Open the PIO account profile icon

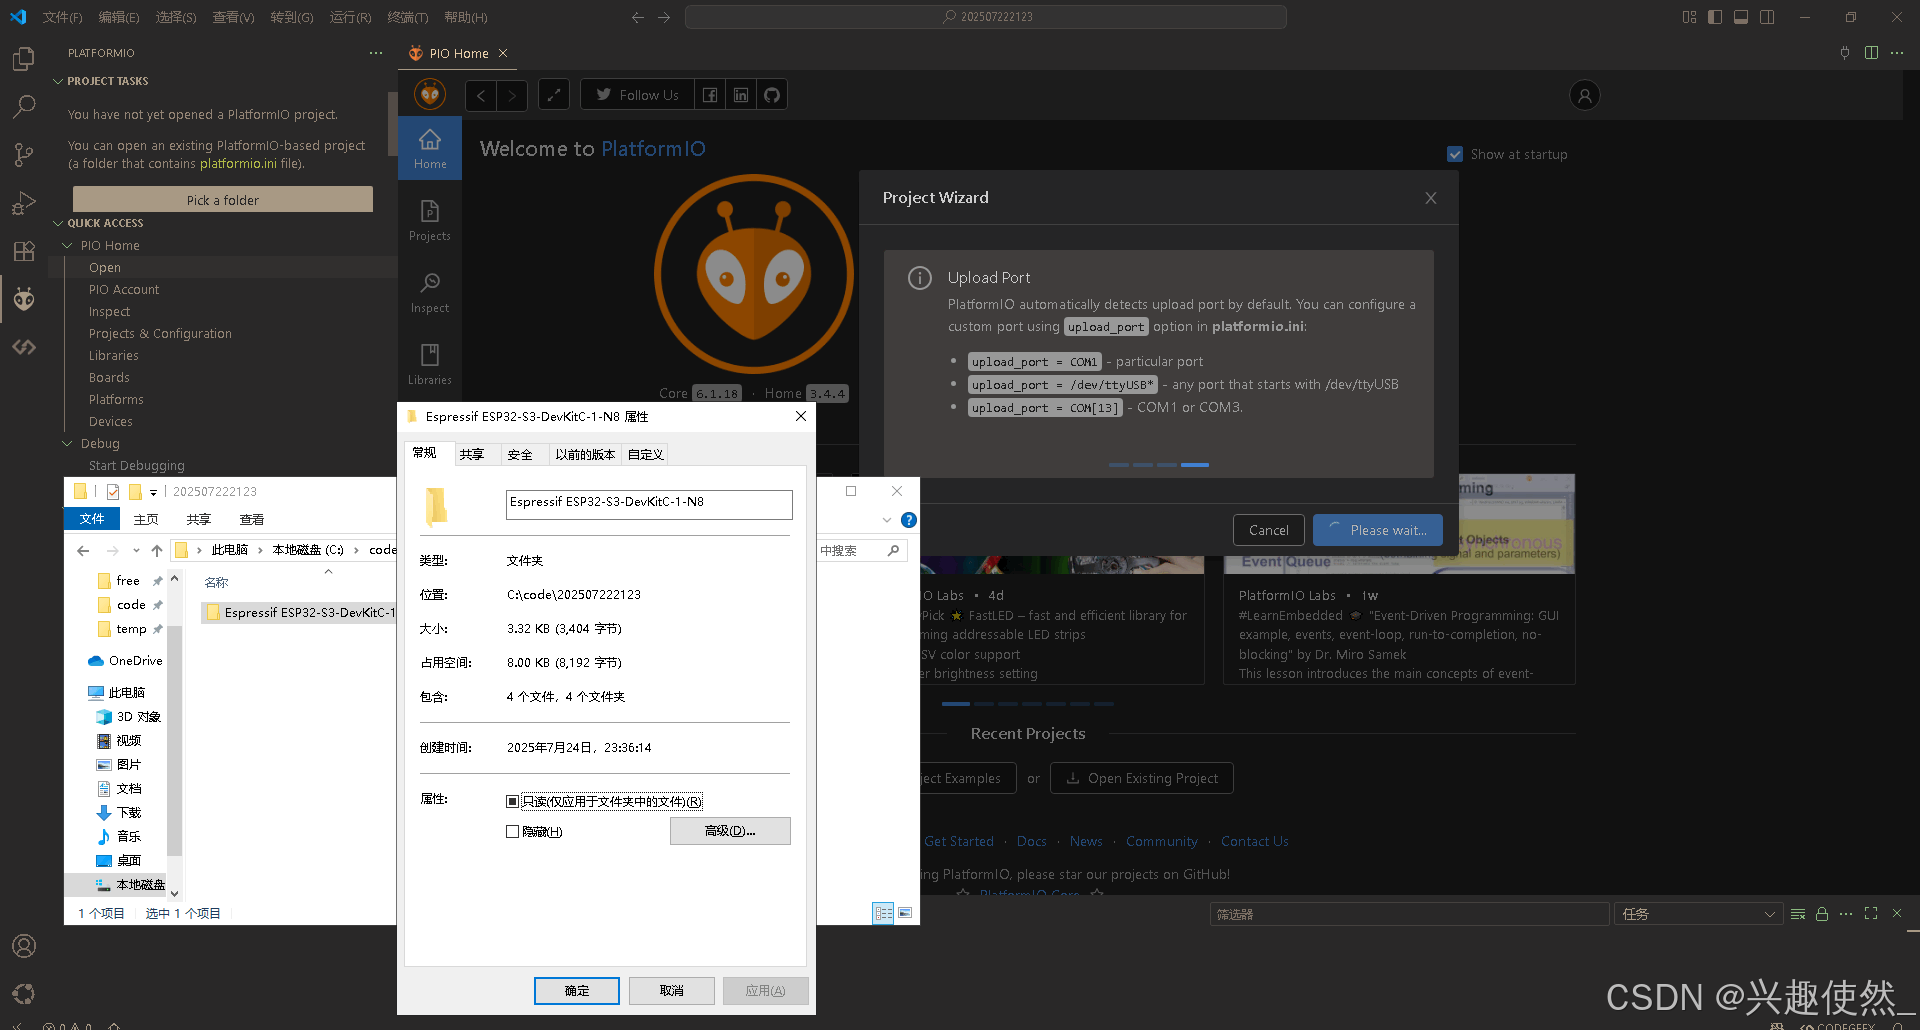coord(1585,95)
